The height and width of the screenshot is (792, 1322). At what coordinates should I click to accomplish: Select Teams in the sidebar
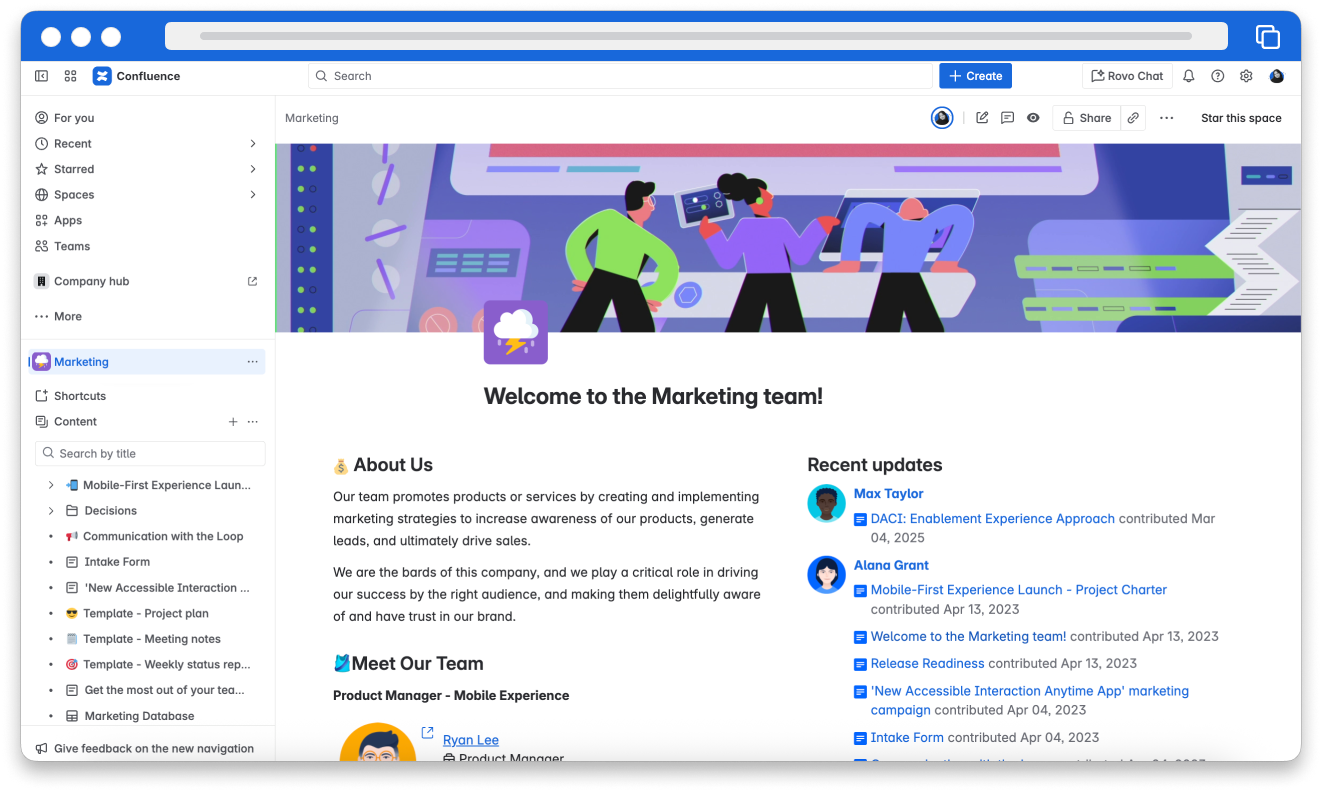72,246
